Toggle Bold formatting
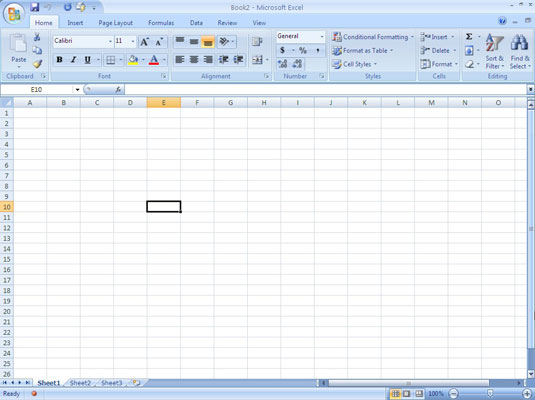 coord(59,60)
